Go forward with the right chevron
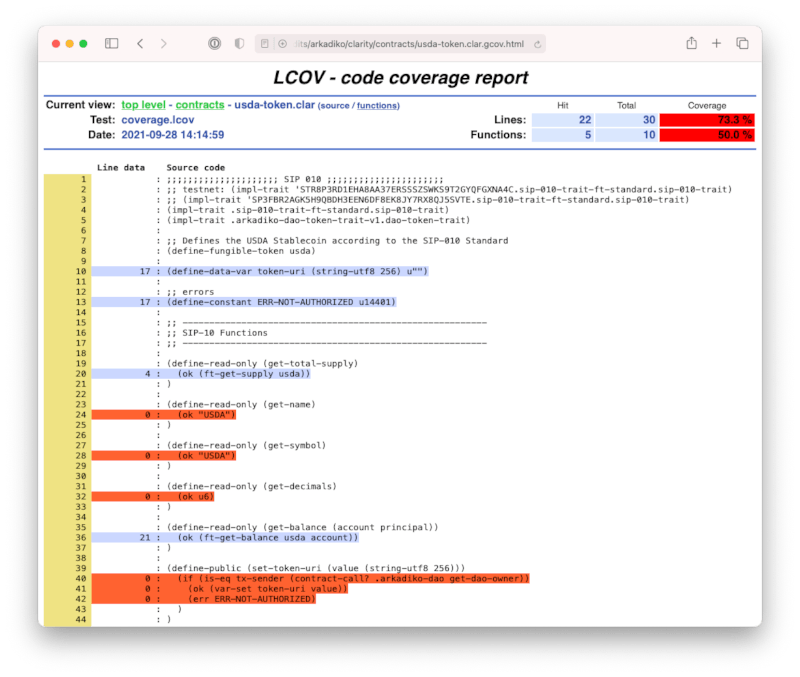Image resolution: width=800 pixels, height=677 pixels. tap(163, 43)
